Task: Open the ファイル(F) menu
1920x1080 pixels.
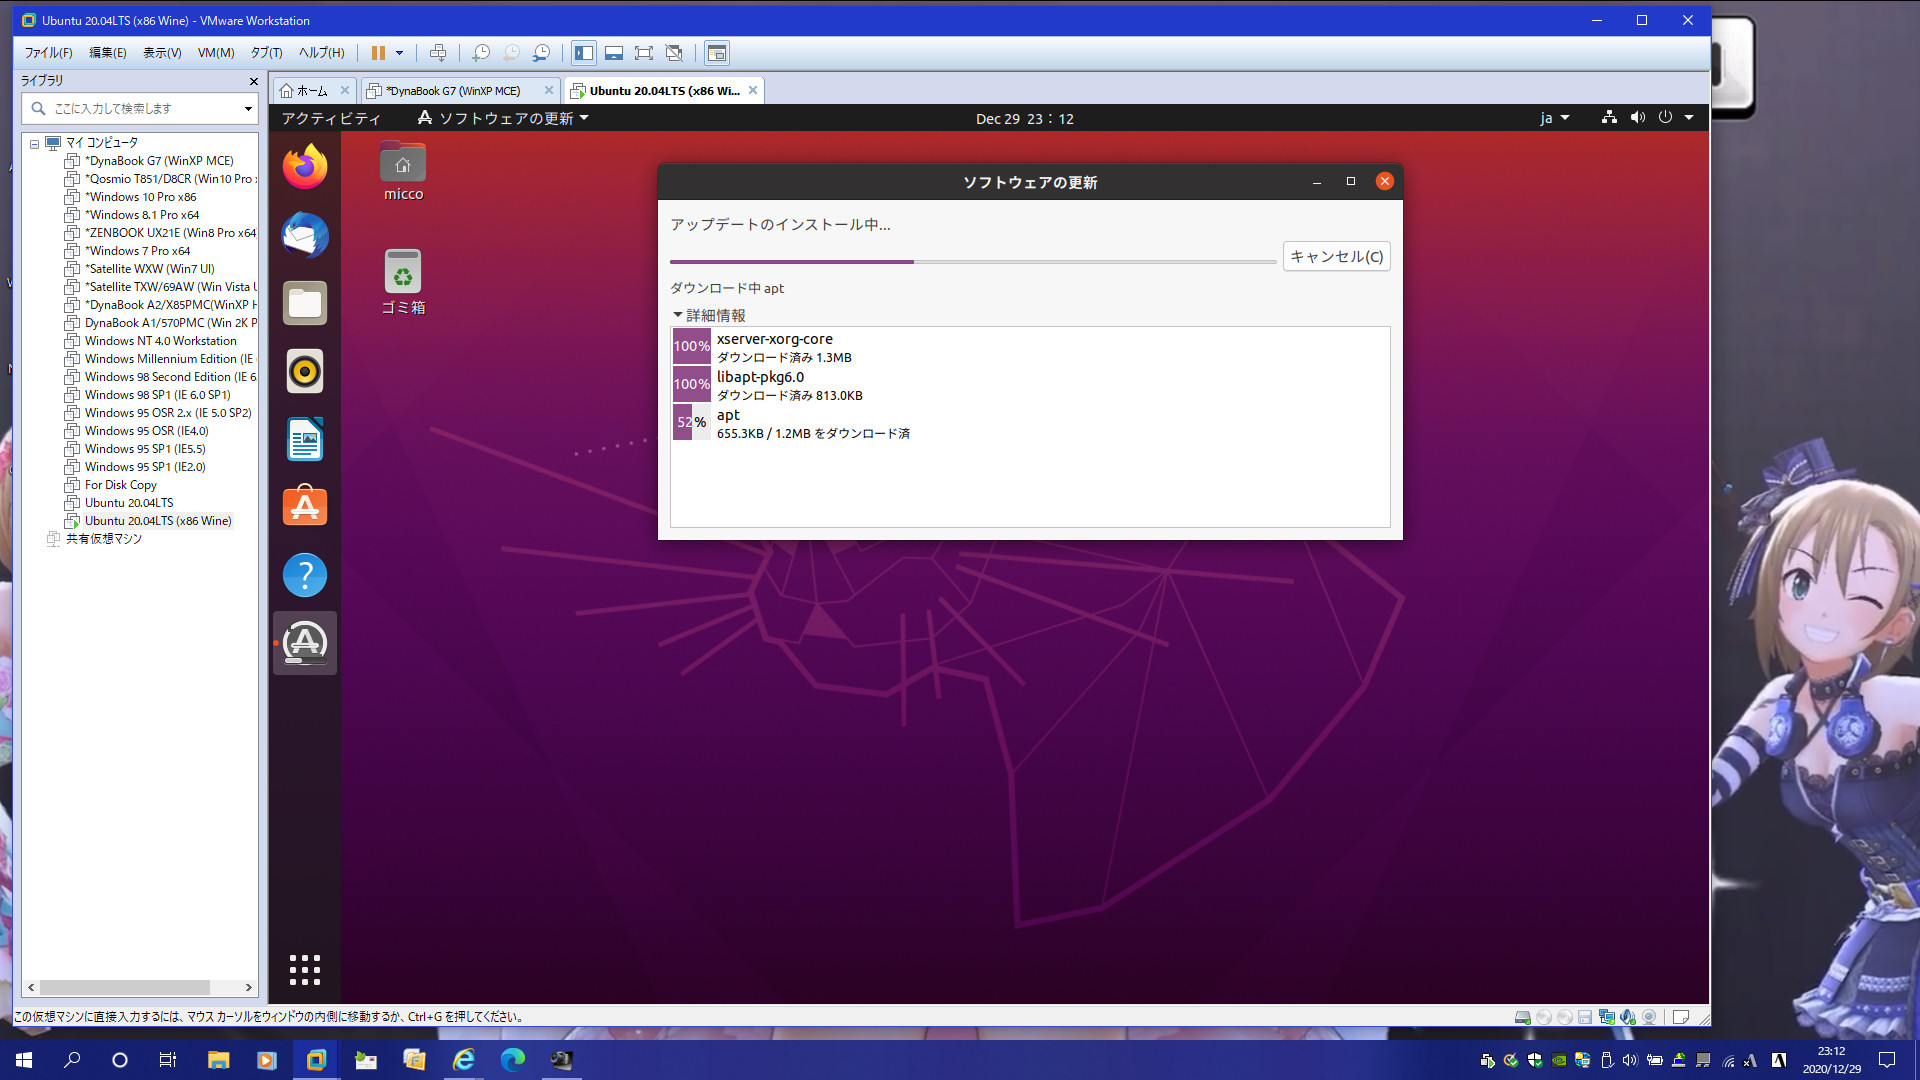Action: [x=48, y=53]
